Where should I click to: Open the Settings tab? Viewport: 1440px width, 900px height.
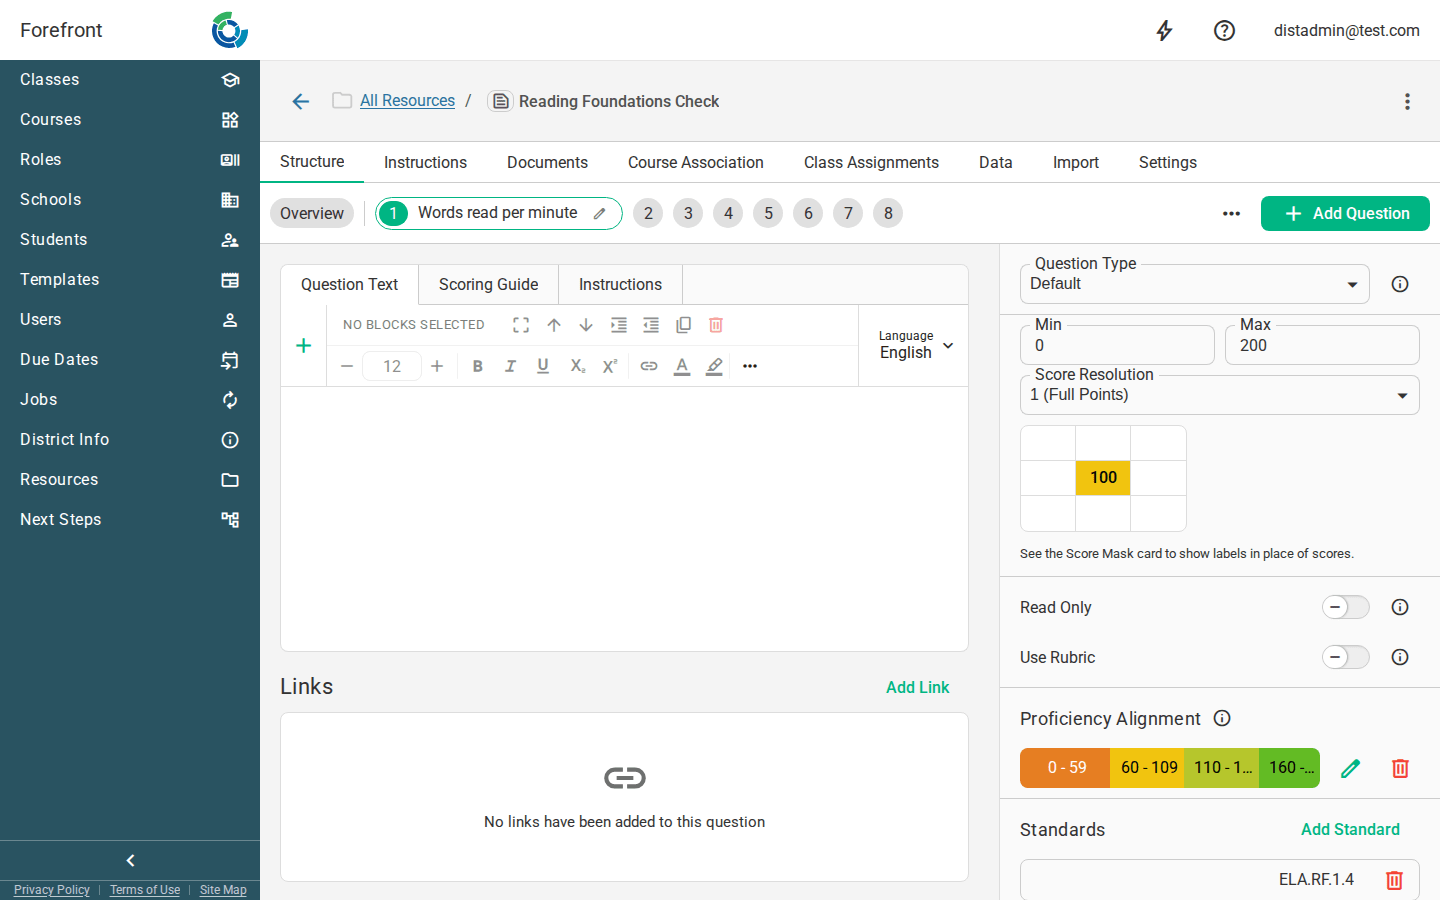[1168, 162]
